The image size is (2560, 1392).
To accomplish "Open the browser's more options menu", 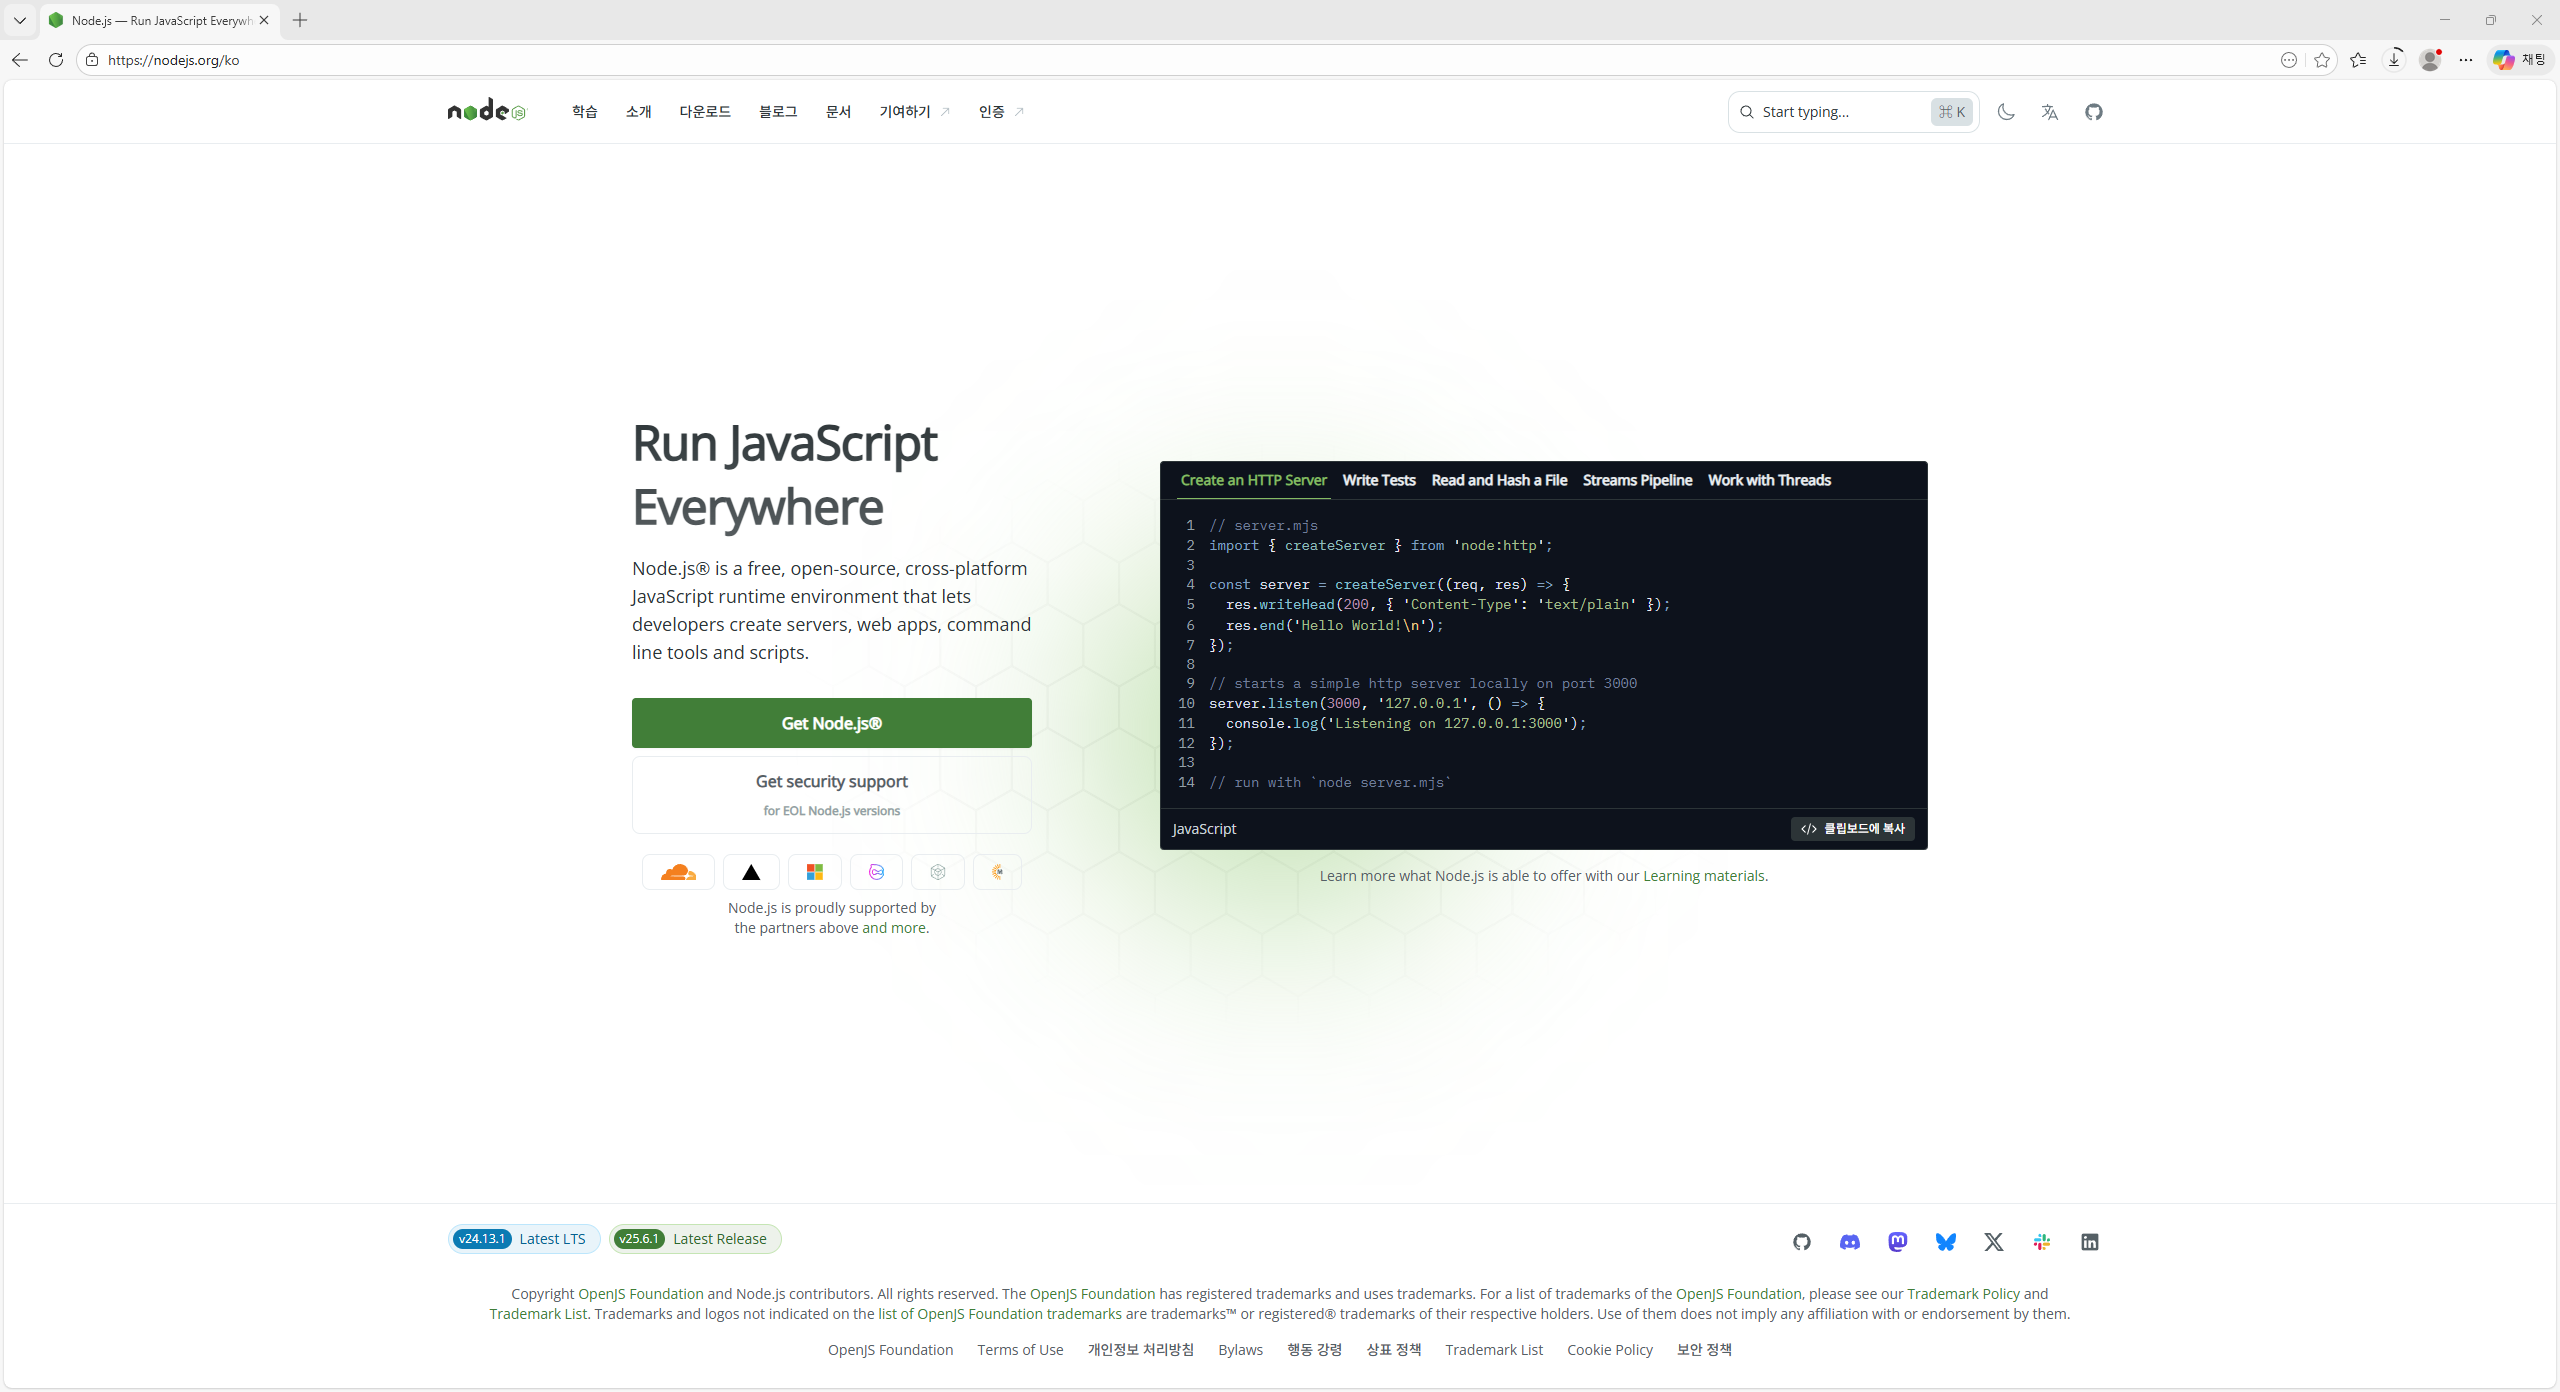I will (2466, 60).
